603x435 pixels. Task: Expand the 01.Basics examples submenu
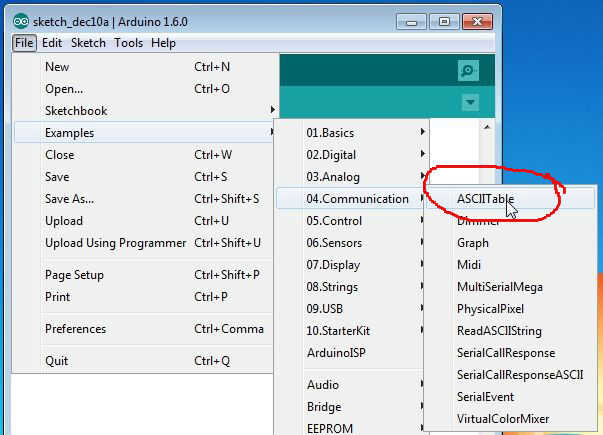[353, 133]
